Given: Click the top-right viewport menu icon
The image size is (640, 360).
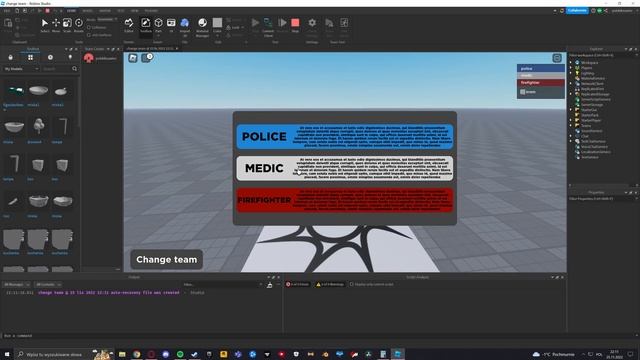Looking at the screenshot, I should click(x=557, y=58).
